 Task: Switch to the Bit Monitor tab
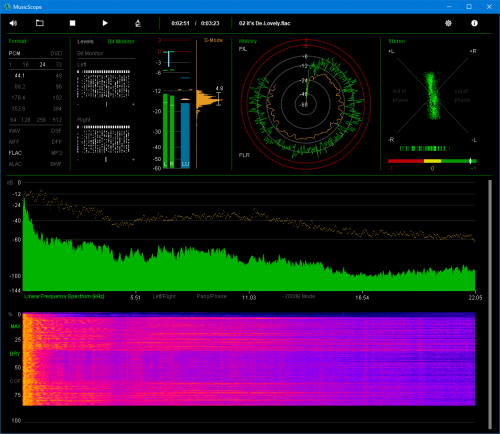tap(121, 41)
